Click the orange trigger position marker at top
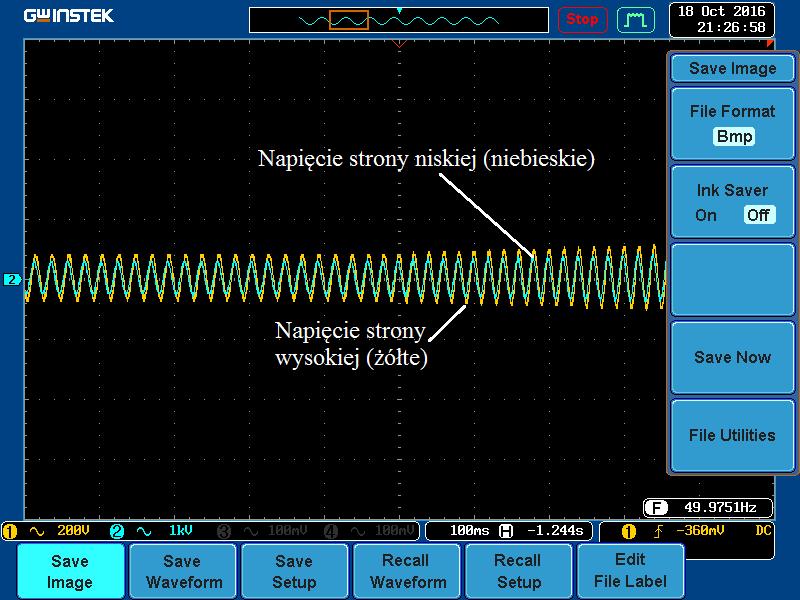 pos(399,44)
